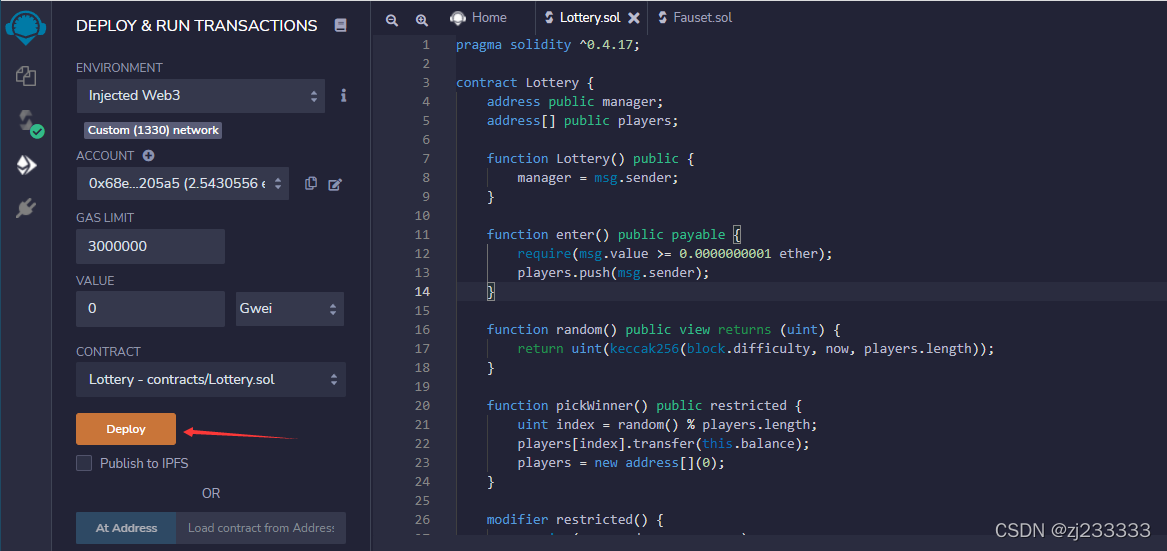Click the At Address button
The width and height of the screenshot is (1167, 551).
pyautogui.click(x=126, y=528)
